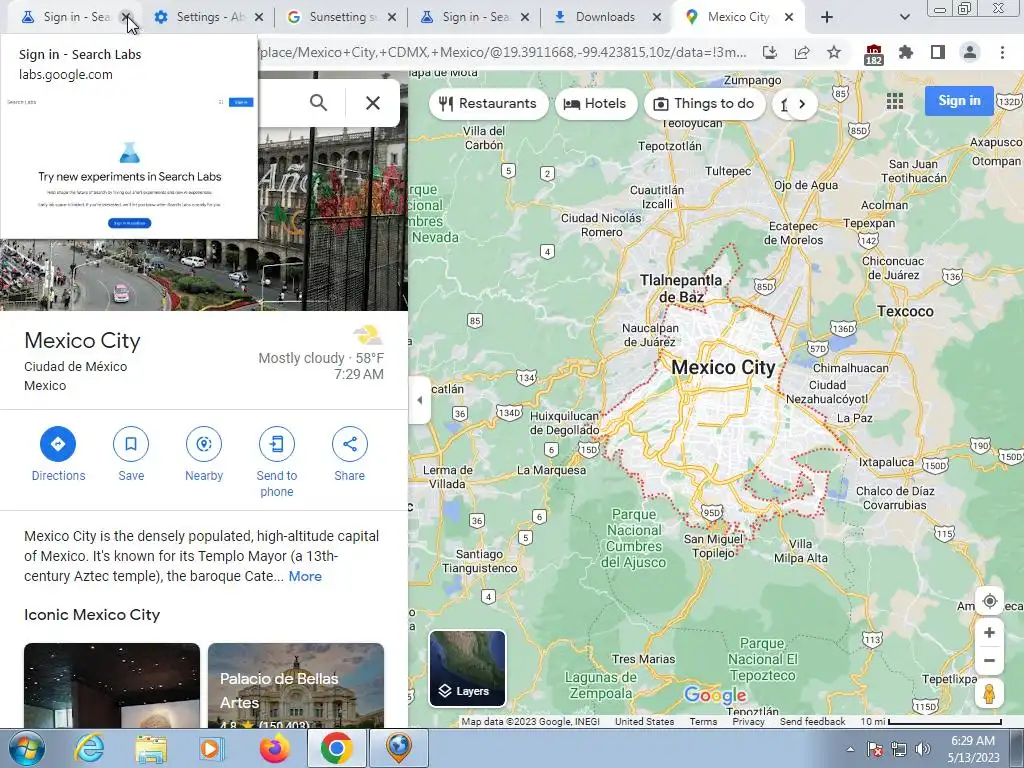Viewport: 1024px width, 768px height.
Task: Open a new tab with plus button
Action: pyautogui.click(x=827, y=17)
